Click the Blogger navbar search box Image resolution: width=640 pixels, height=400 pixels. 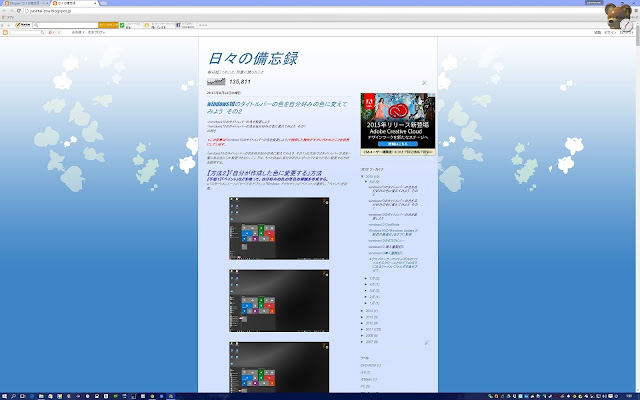pos(27,32)
